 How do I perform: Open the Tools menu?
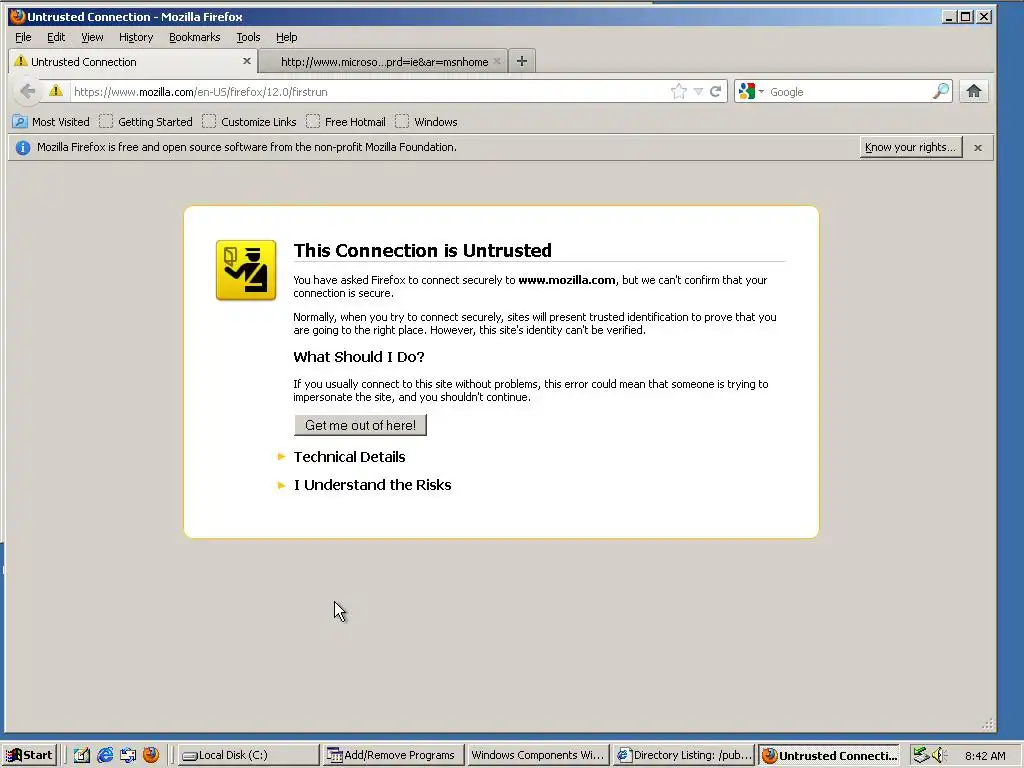click(x=248, y=37)
